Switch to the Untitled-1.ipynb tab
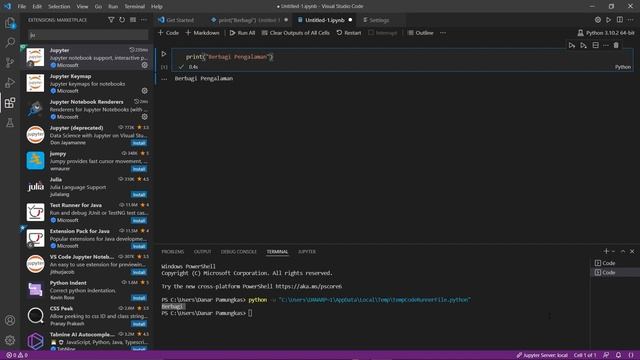The width and height of the screenshot is (640, 360). [324, 20]
